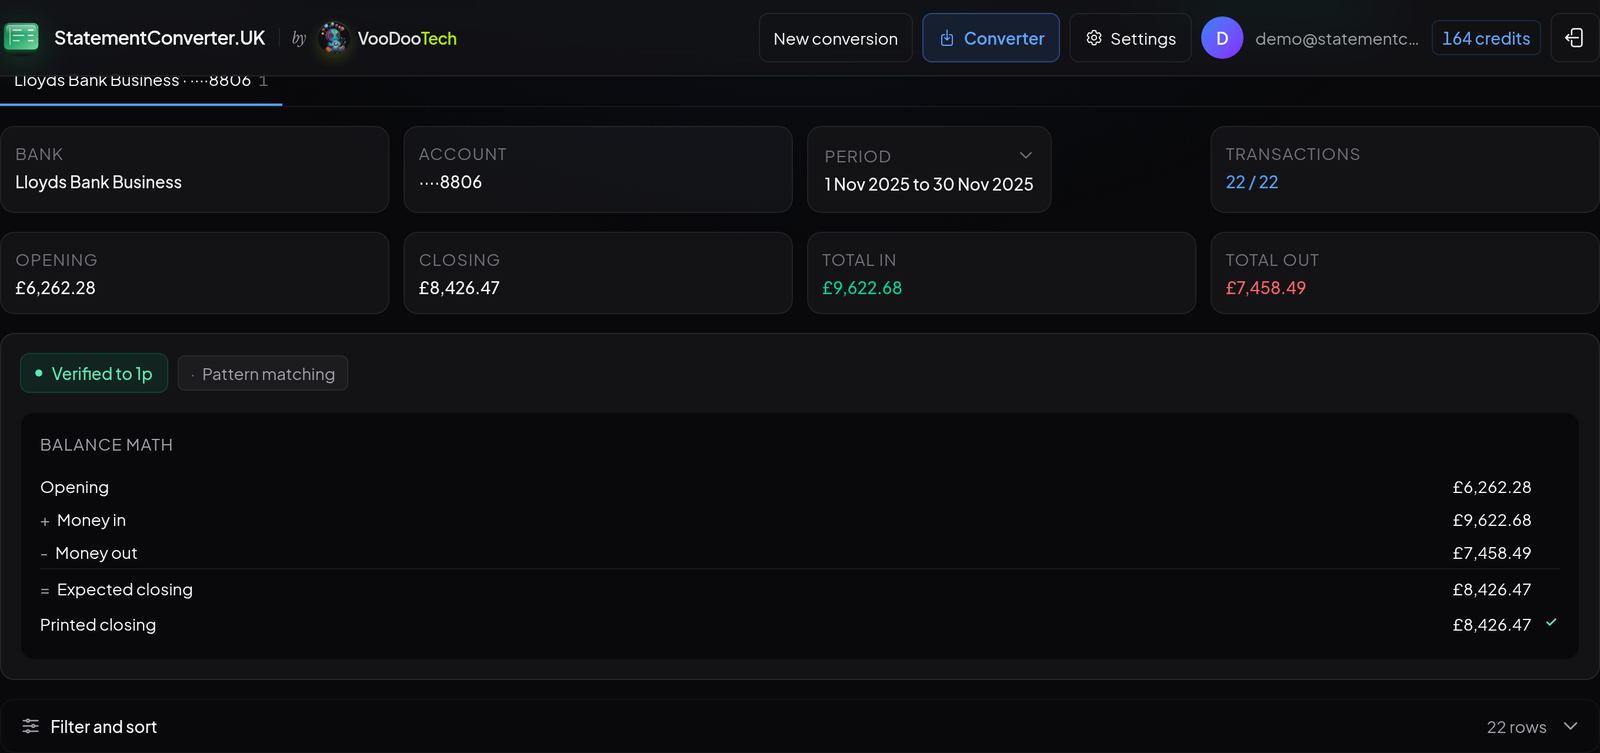Click green checkmark next to printed closing

[x=1551, y=622]
